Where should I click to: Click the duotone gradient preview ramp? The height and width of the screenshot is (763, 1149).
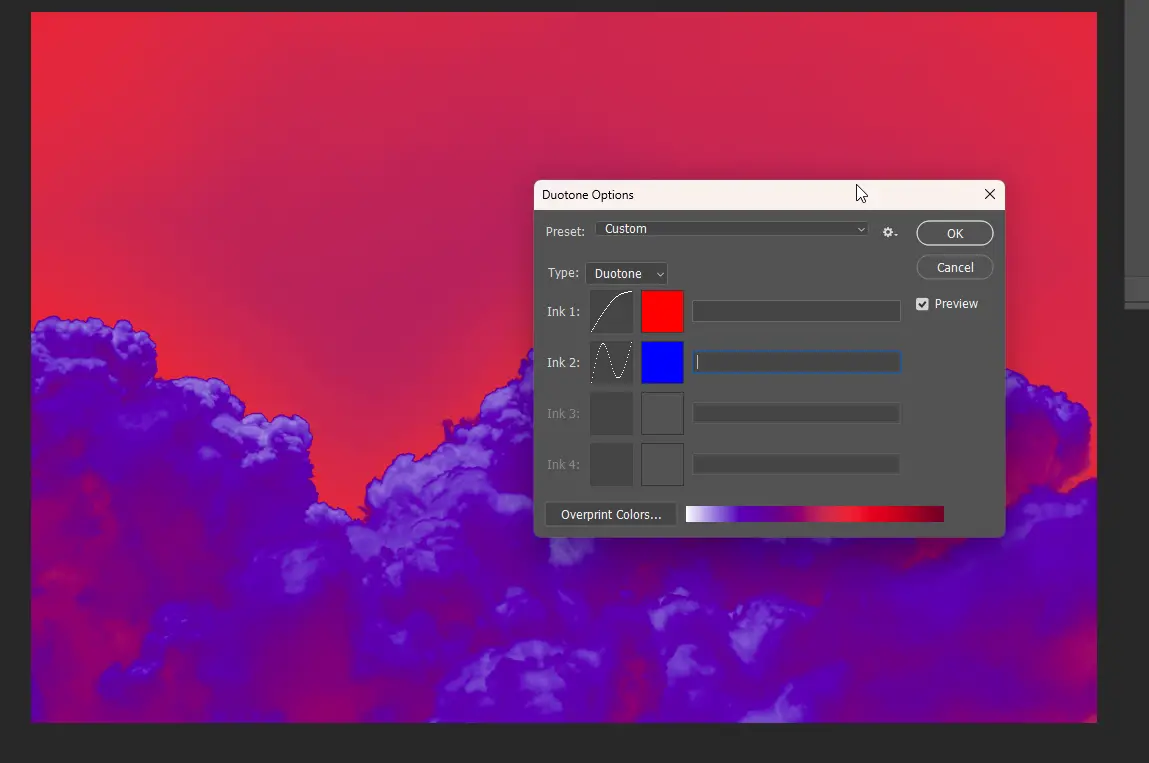click(814, 513)
